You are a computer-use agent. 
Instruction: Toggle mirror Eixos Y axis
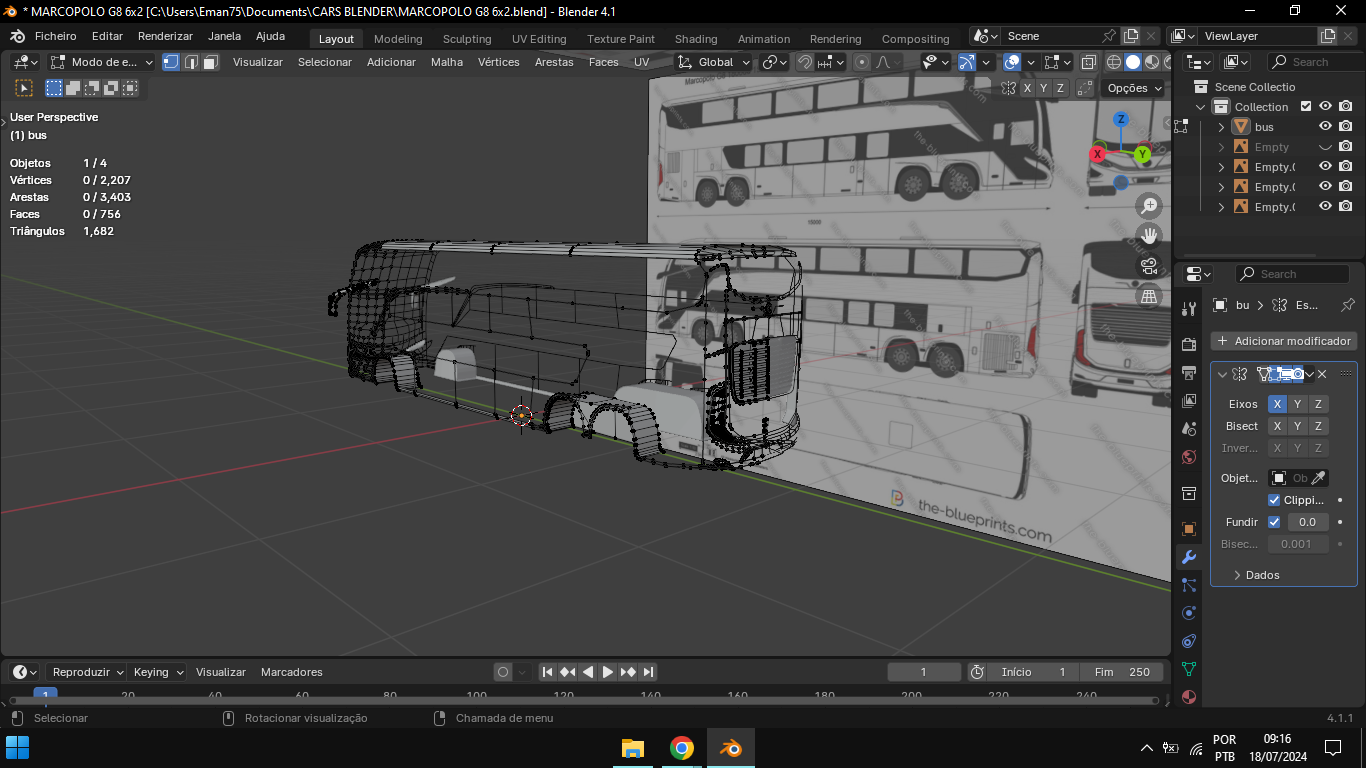(1298, 404)
